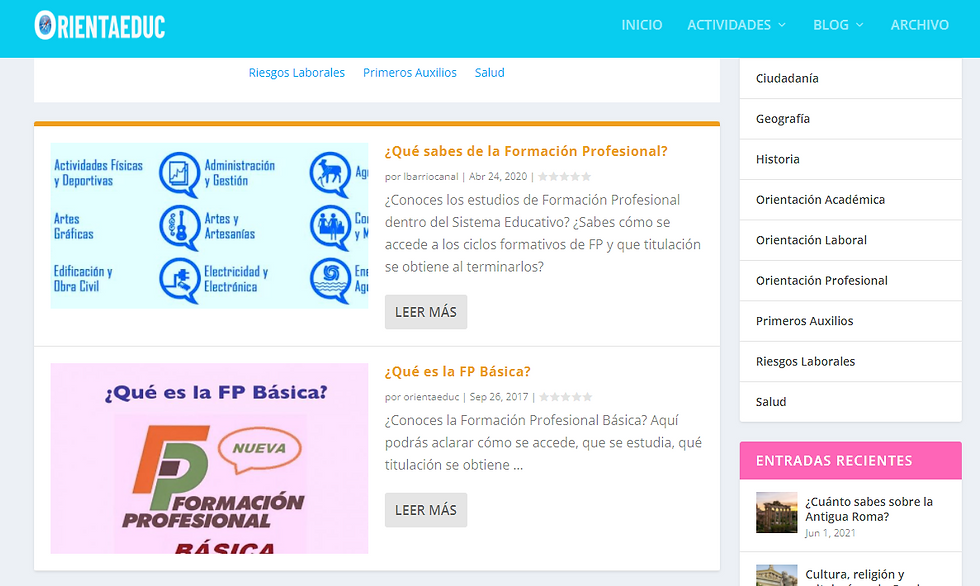
Task: Click the Electricidad y Electrónica plug icon
Action: tap(179, 279)
